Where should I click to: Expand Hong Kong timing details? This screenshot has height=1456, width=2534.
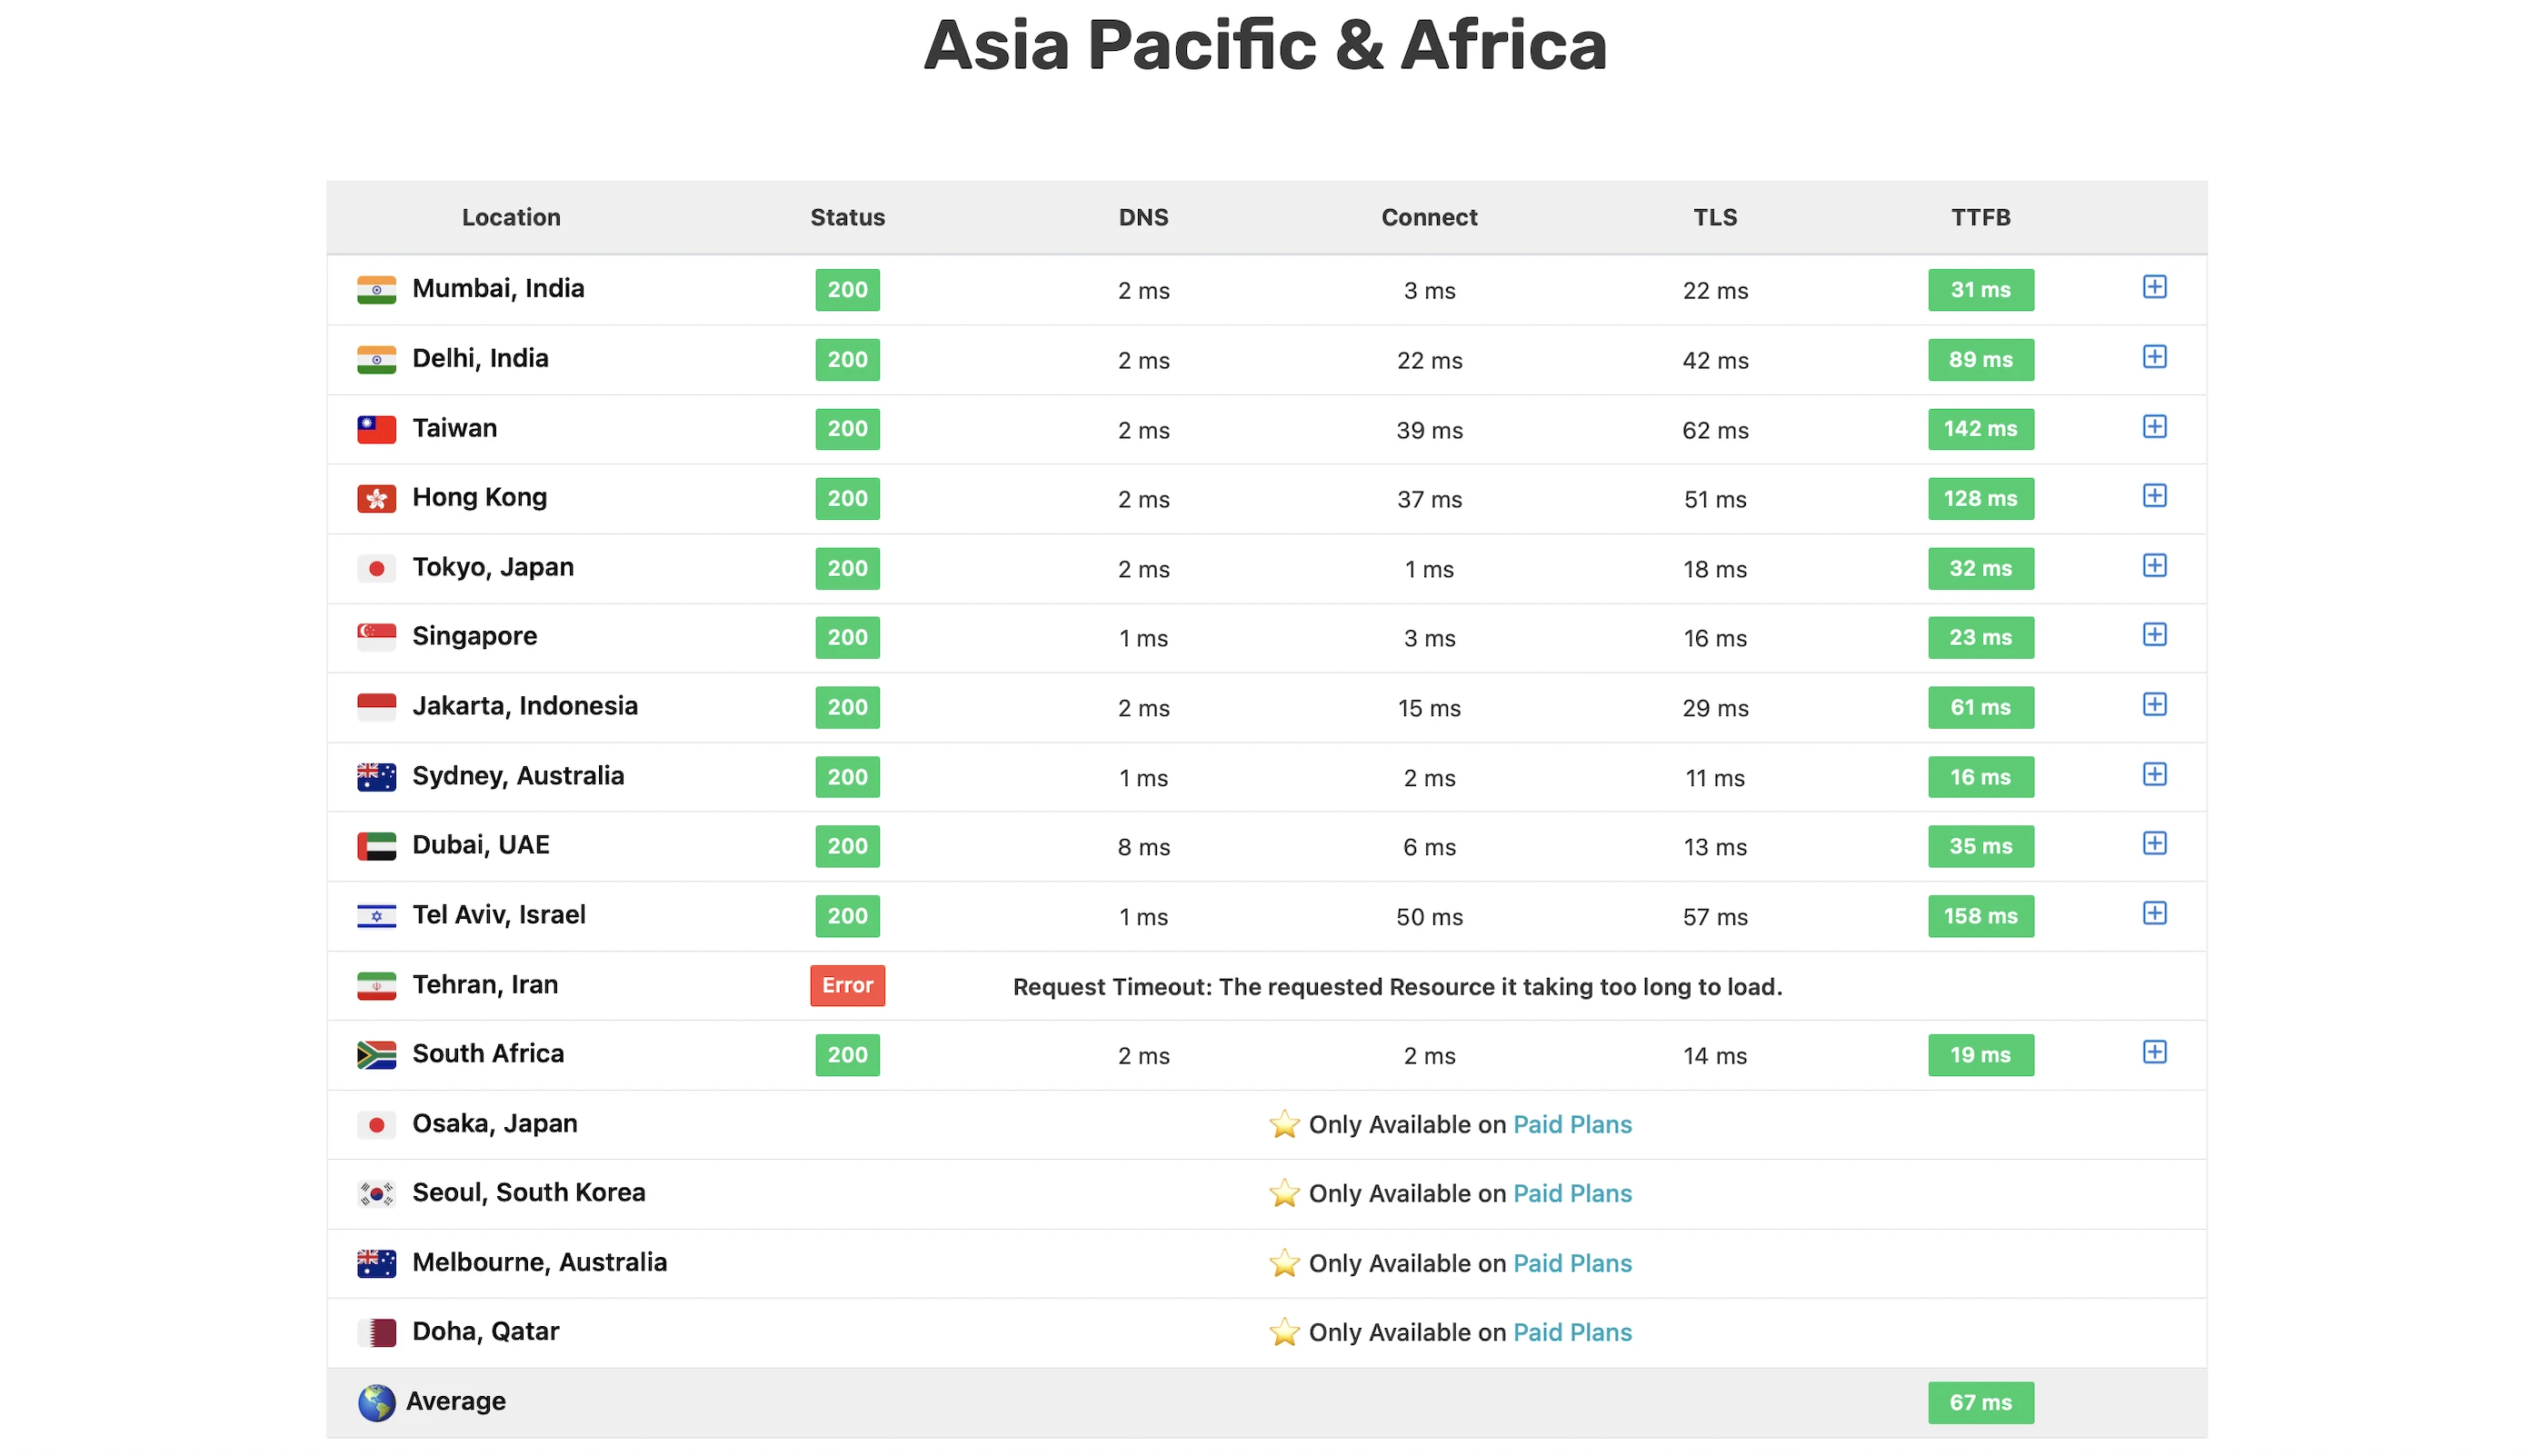2153,496
